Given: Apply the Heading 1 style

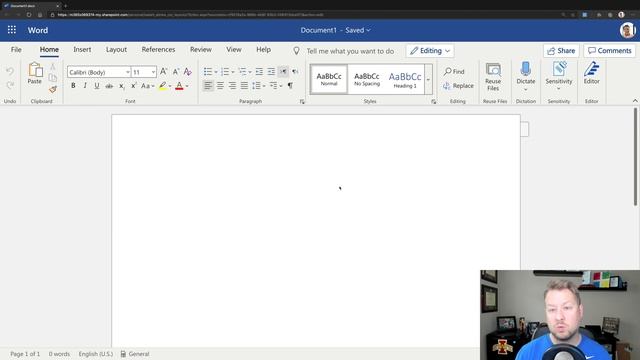Looking at the screenshot, I should point(405,79).
